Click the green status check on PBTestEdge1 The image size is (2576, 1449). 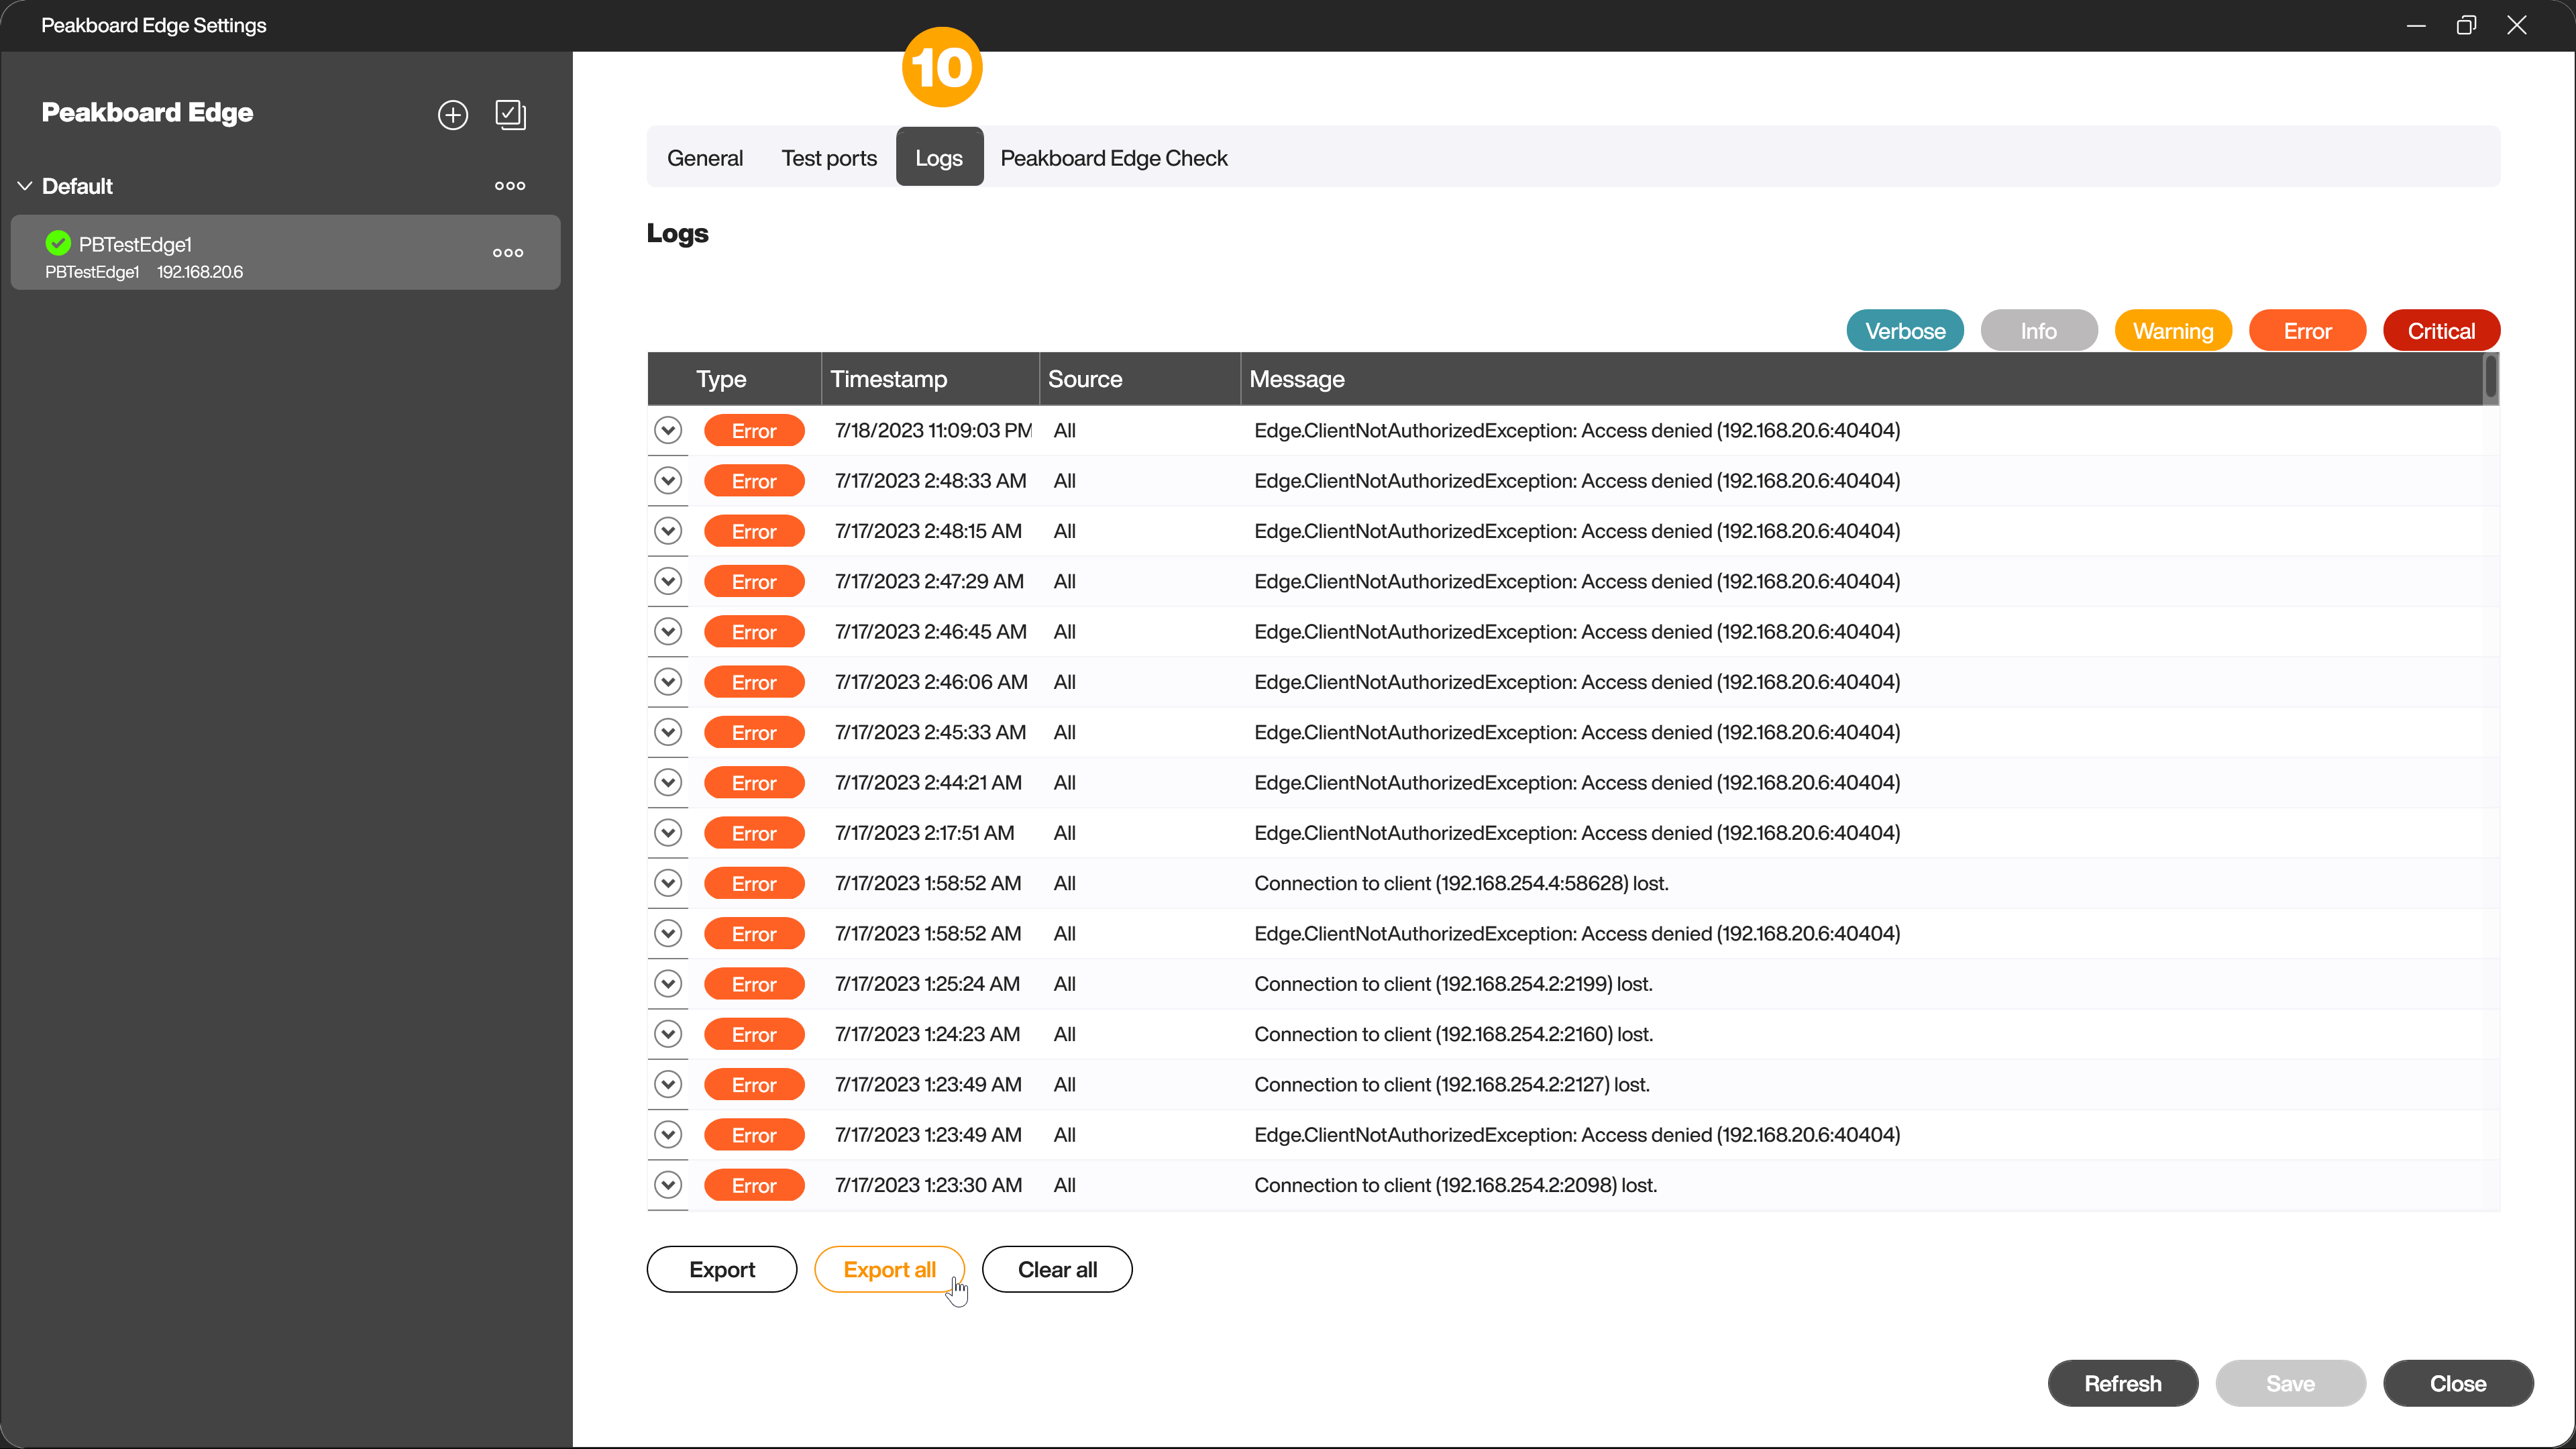[58, 243]
